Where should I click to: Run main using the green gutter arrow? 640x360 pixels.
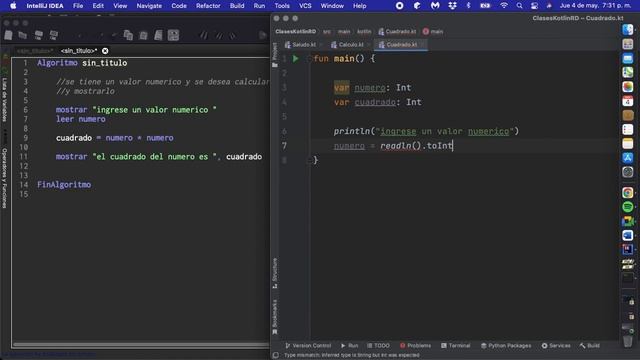[296, 59]
